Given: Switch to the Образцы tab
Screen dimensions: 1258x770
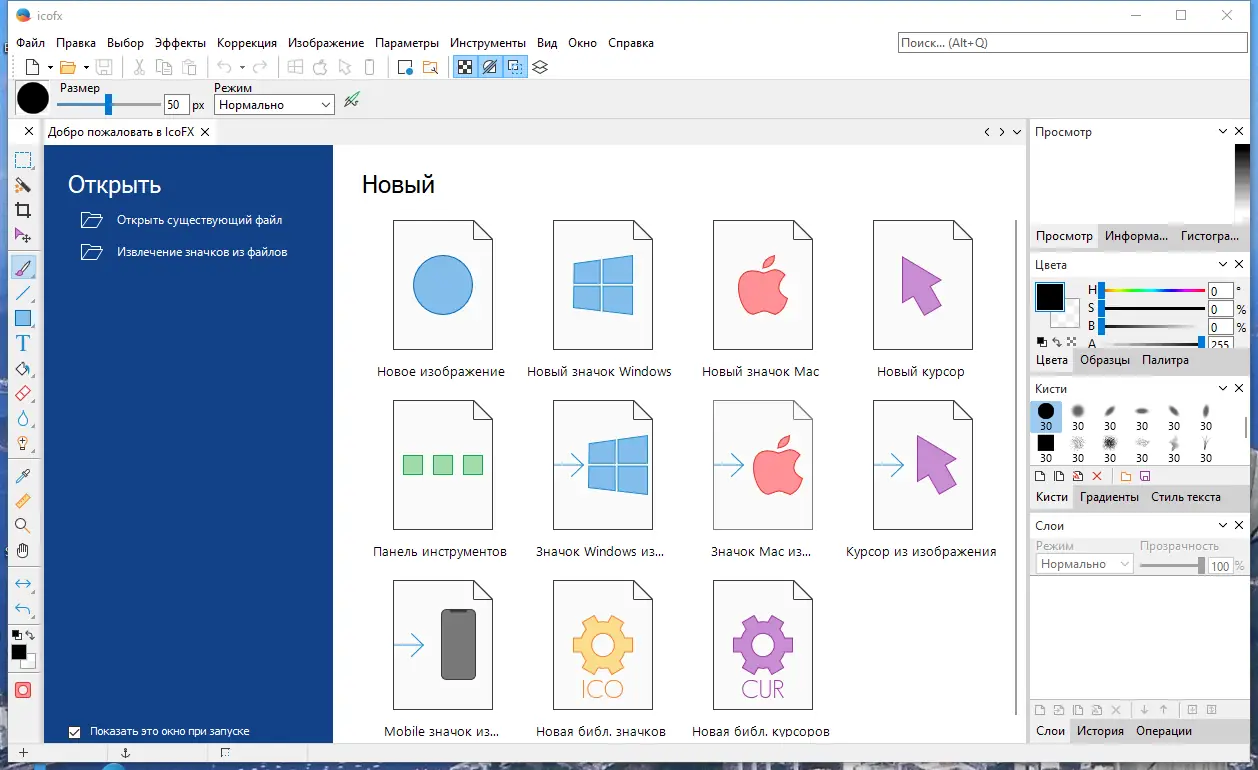Looking at the screenshot, I should click(x=1105, y=360).
